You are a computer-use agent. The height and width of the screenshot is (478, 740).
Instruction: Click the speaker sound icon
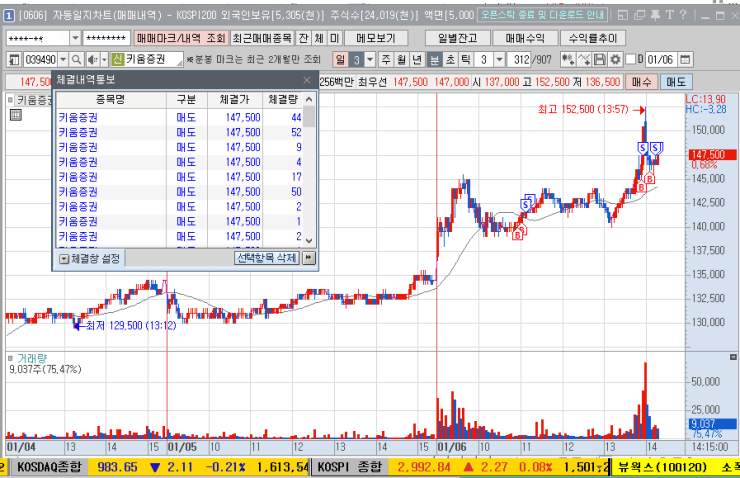[x=92, y=59]
